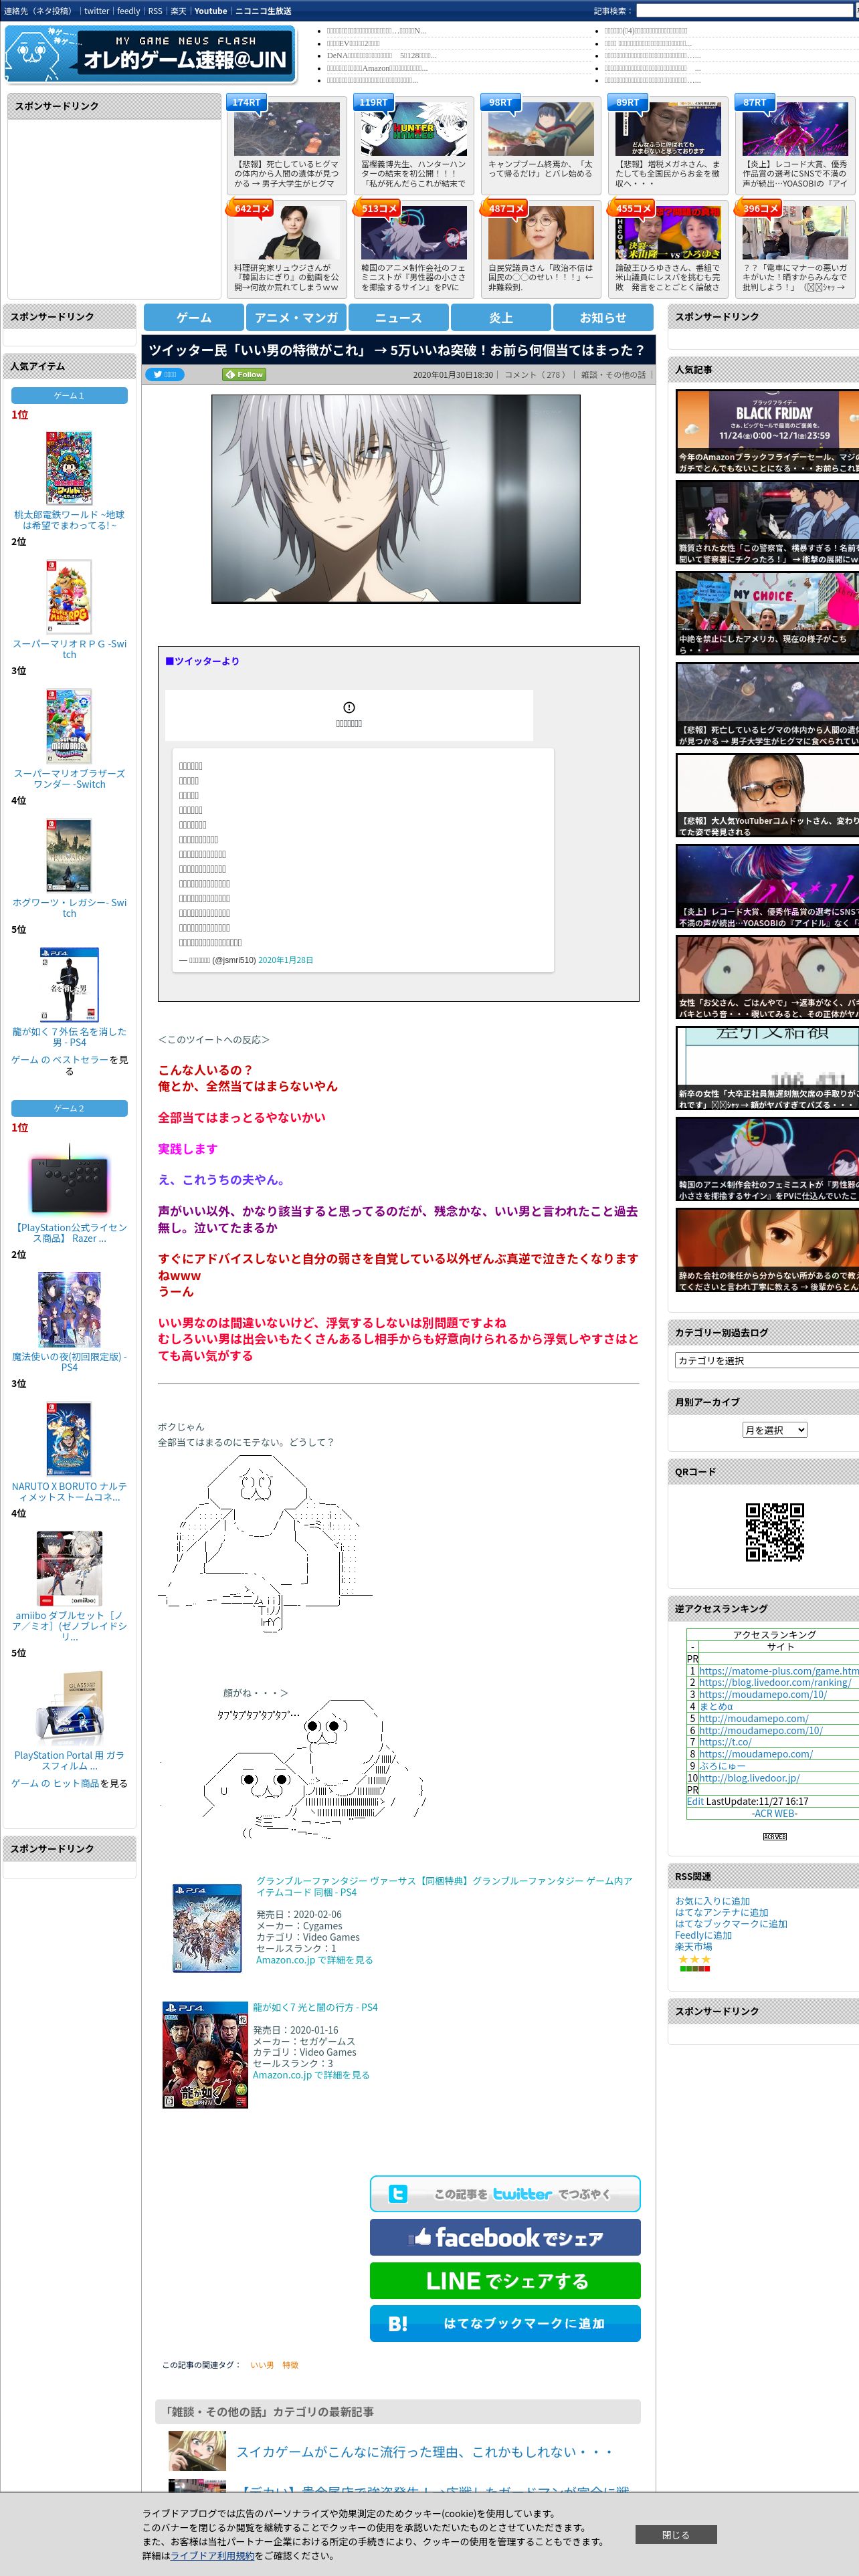Open the Youtube link in top bar

pyautogui.click(x=210, y=11)
